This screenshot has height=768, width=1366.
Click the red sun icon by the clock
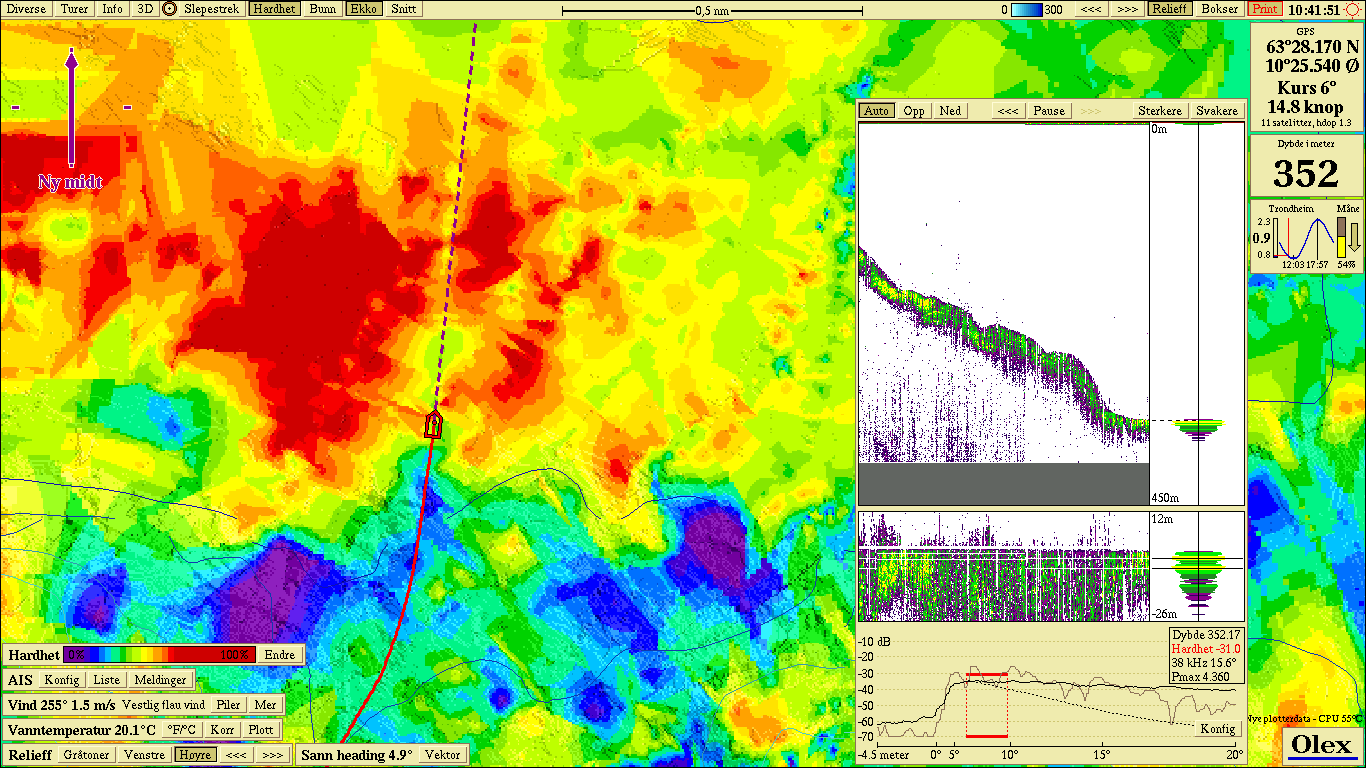click(x=1352, y=9)
